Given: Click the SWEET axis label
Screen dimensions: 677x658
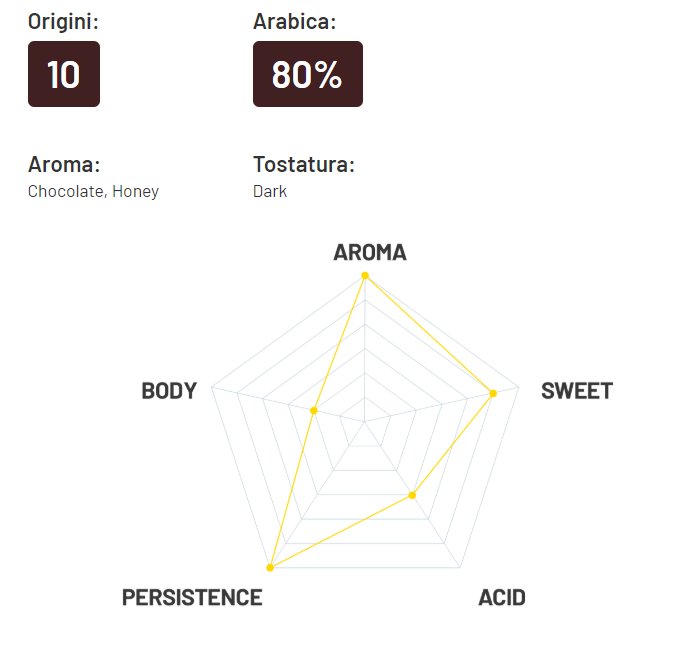Looking at the screenshot, I should coord(577,391).
